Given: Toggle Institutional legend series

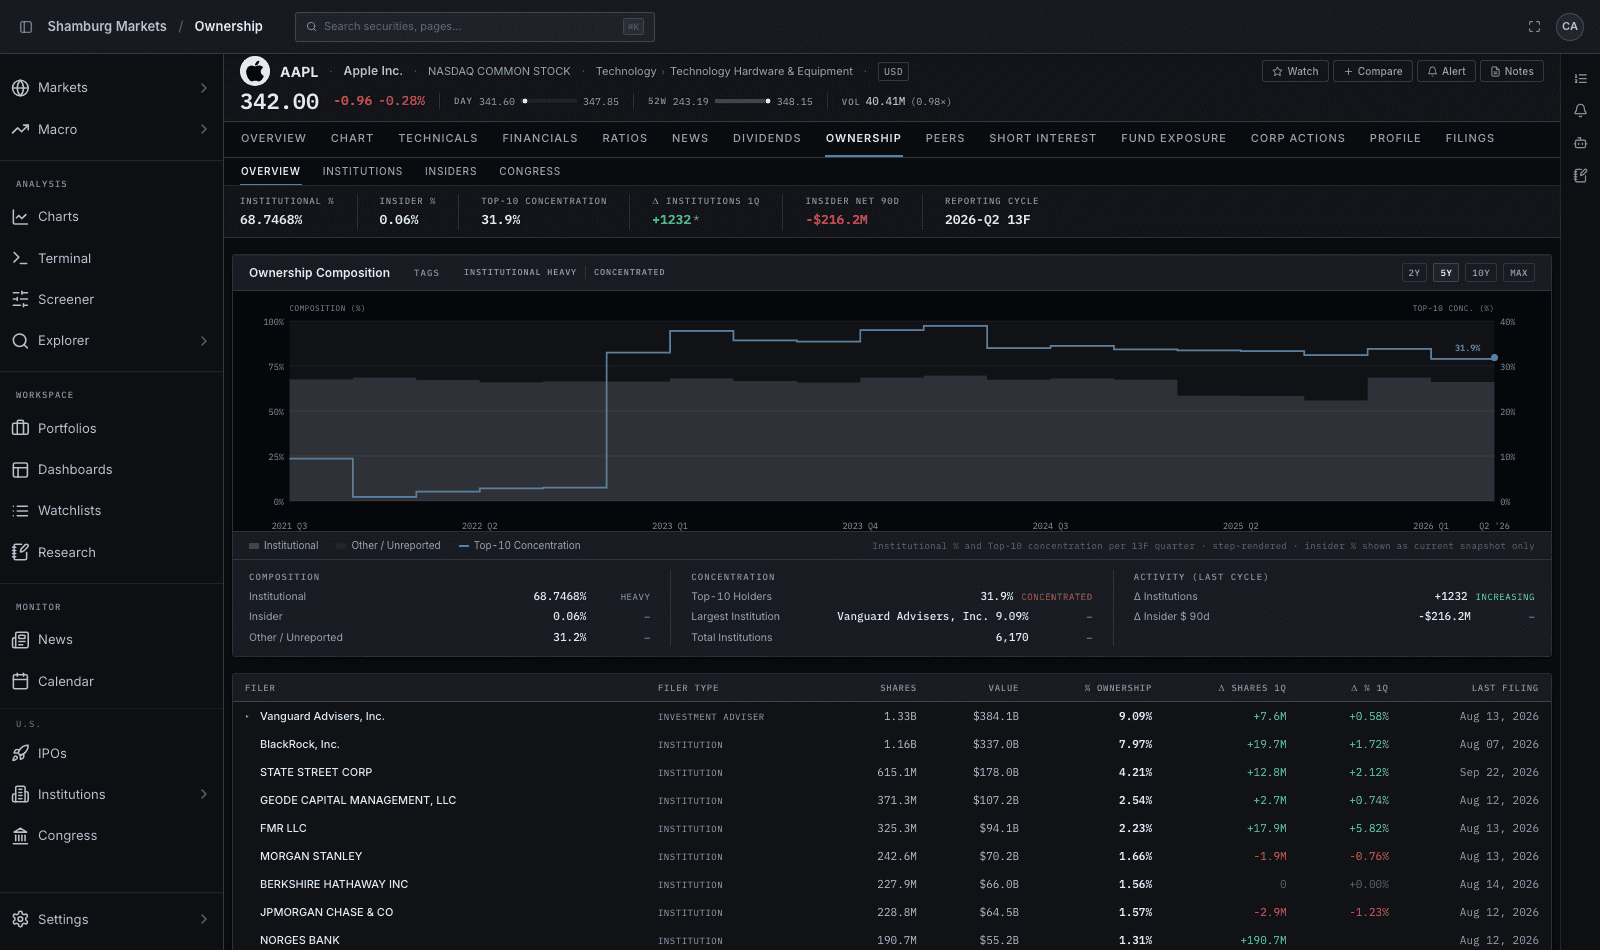Looking at the screenshot, I should [x=283, y=546].
